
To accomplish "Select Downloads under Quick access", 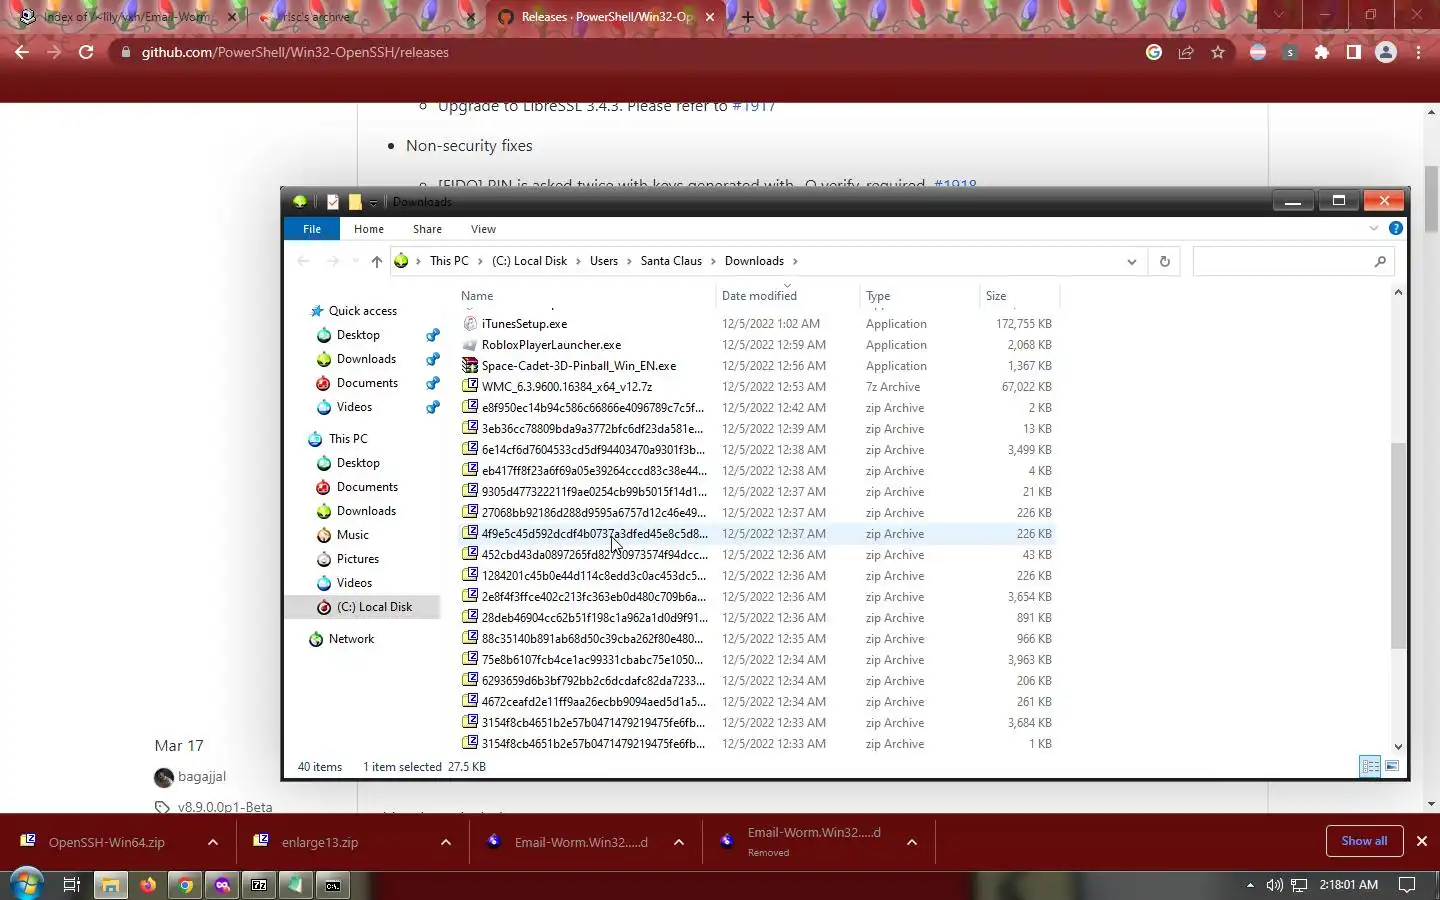I will (366, 359).
